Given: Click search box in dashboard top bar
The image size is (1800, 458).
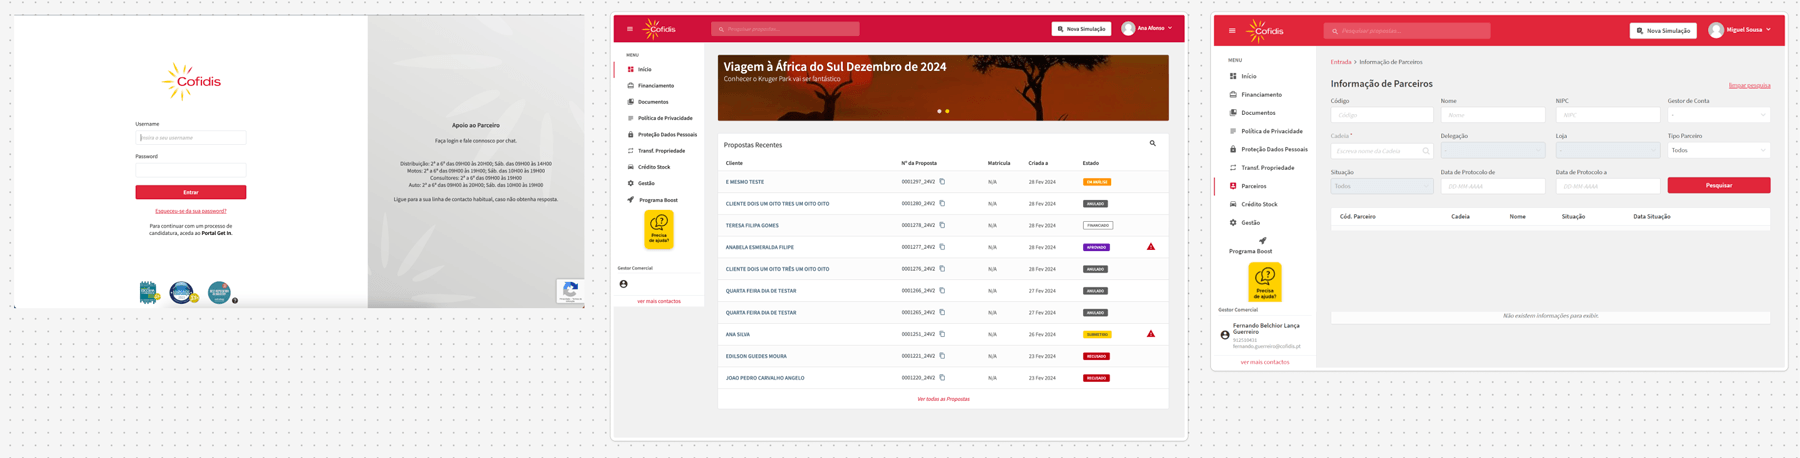Looking at the screenshot, I should (785, 29).
